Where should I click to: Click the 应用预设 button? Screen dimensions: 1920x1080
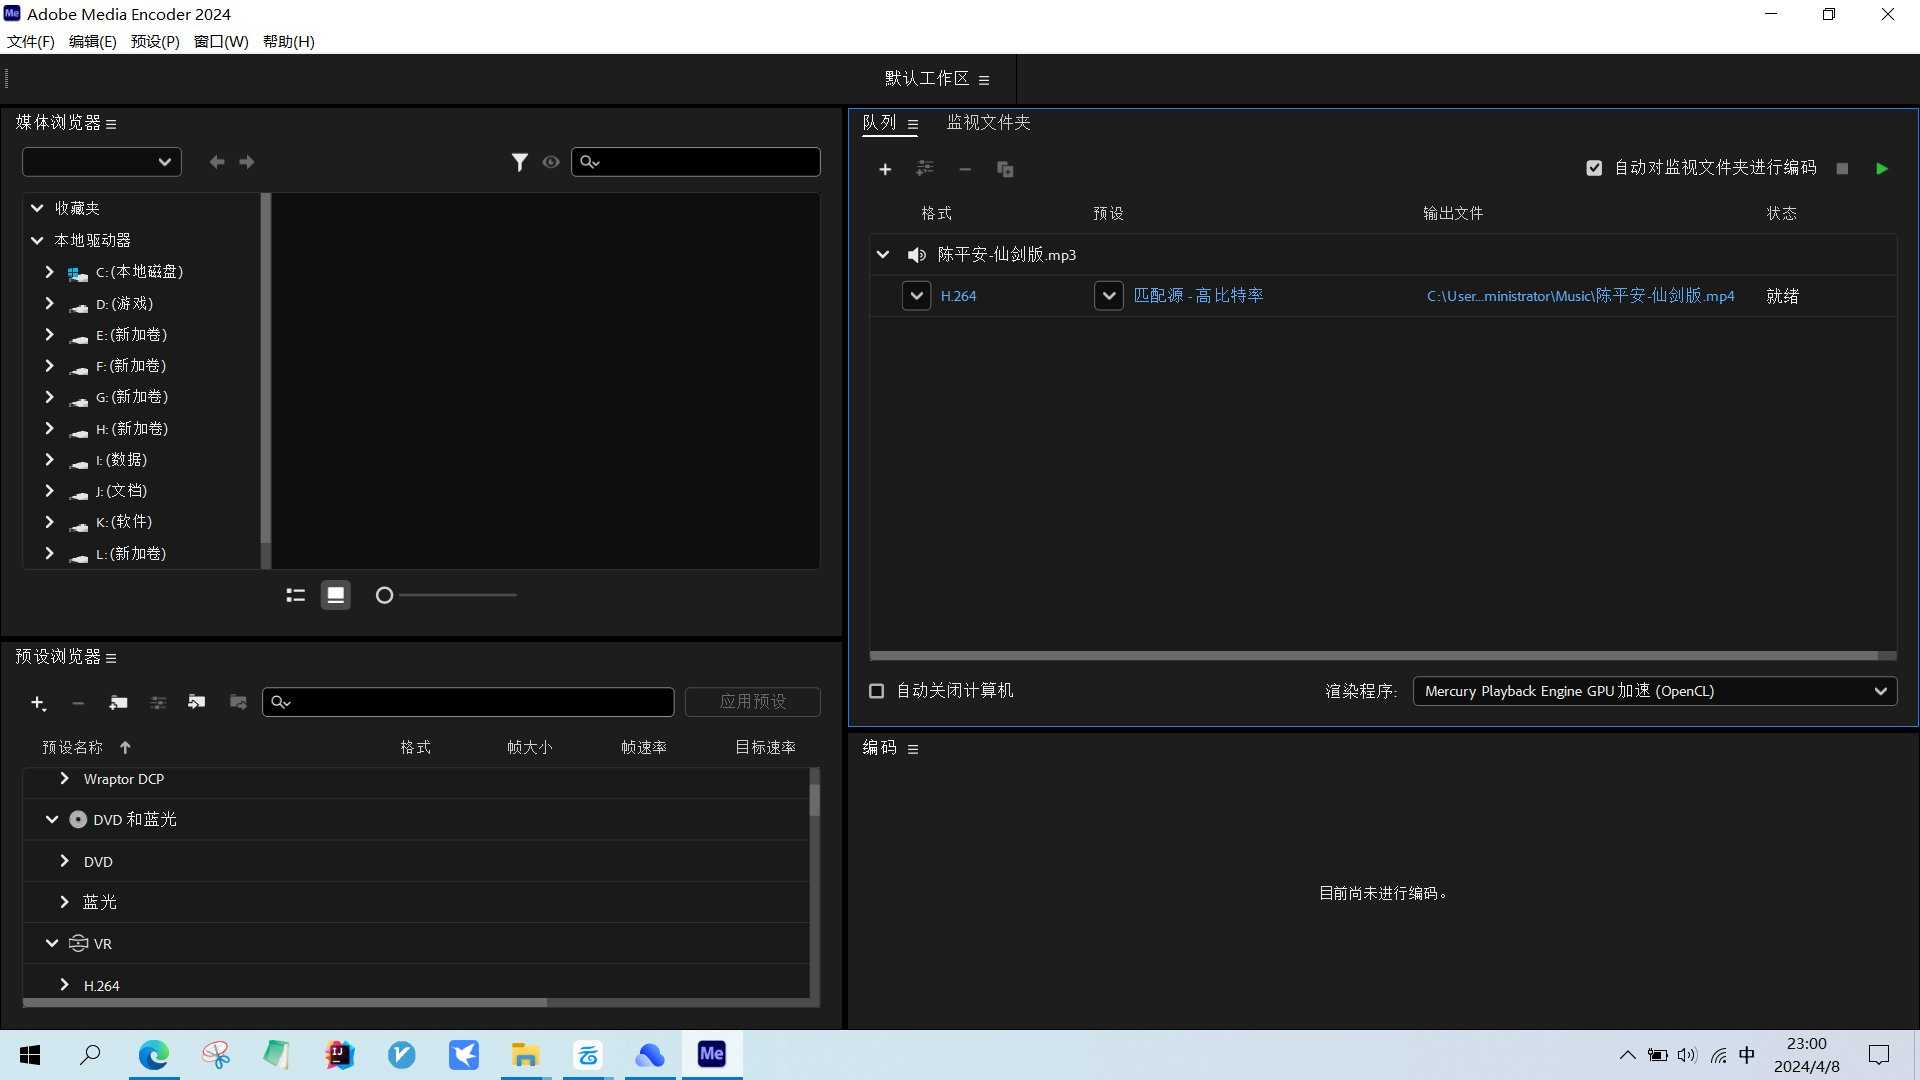[753, 702]
